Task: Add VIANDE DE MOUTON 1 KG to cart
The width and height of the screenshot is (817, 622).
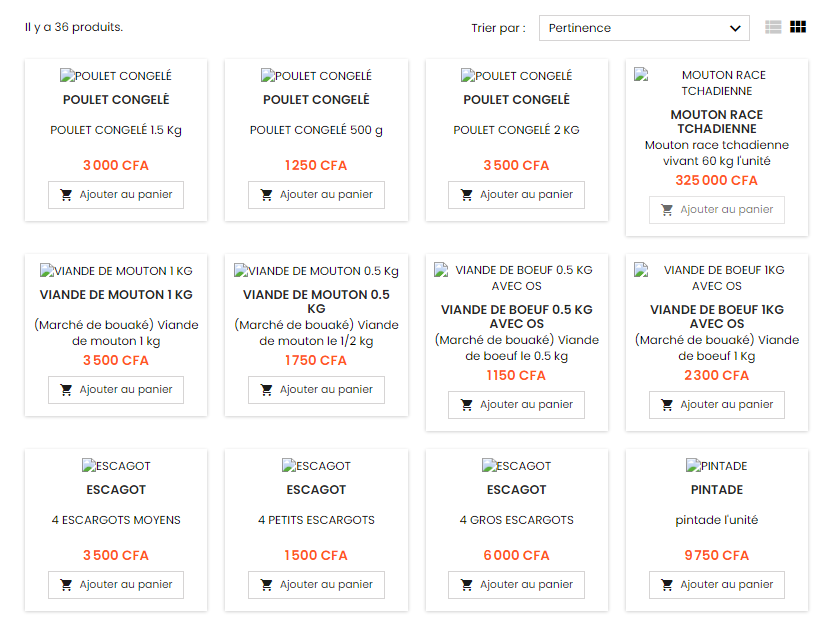Action: 116,390
